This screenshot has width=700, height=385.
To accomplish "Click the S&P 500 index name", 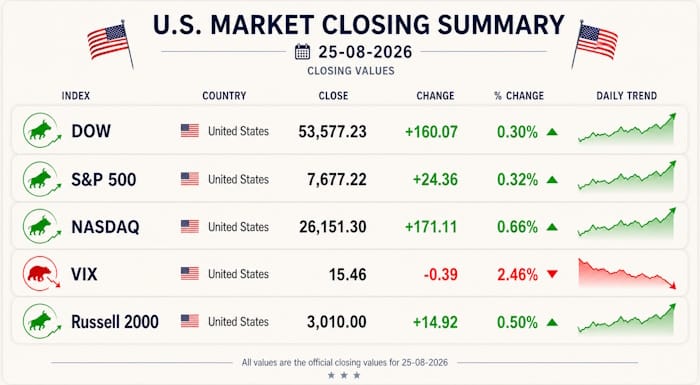I will [104, 179].
